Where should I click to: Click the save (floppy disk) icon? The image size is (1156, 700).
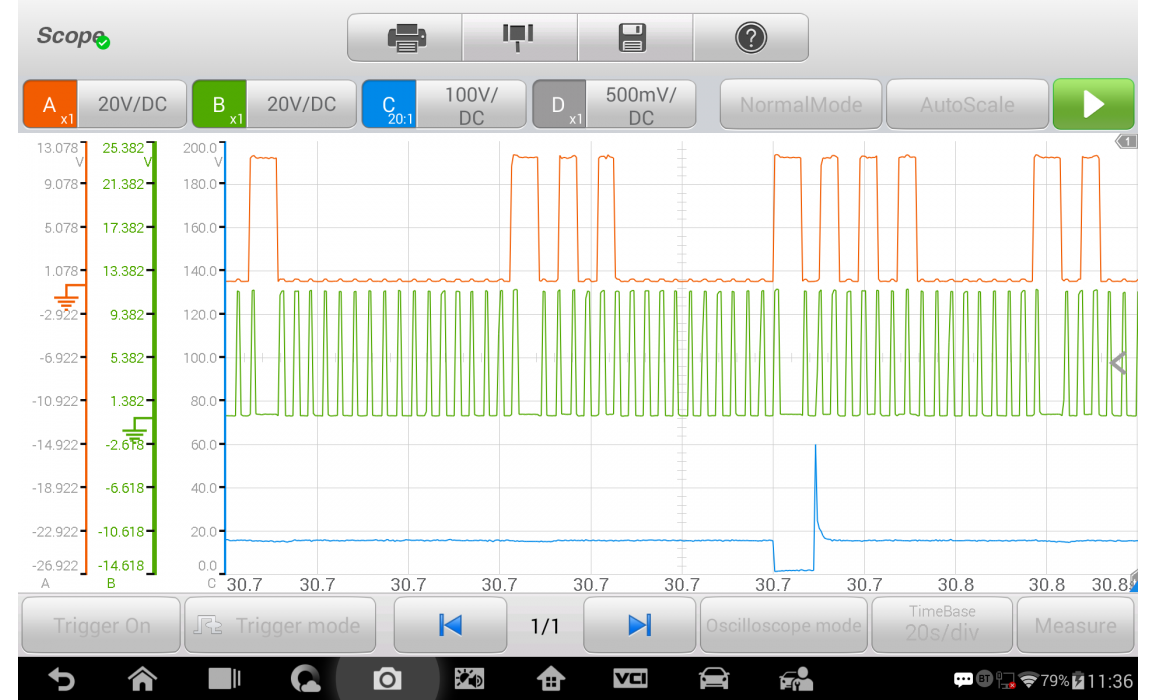634,38
